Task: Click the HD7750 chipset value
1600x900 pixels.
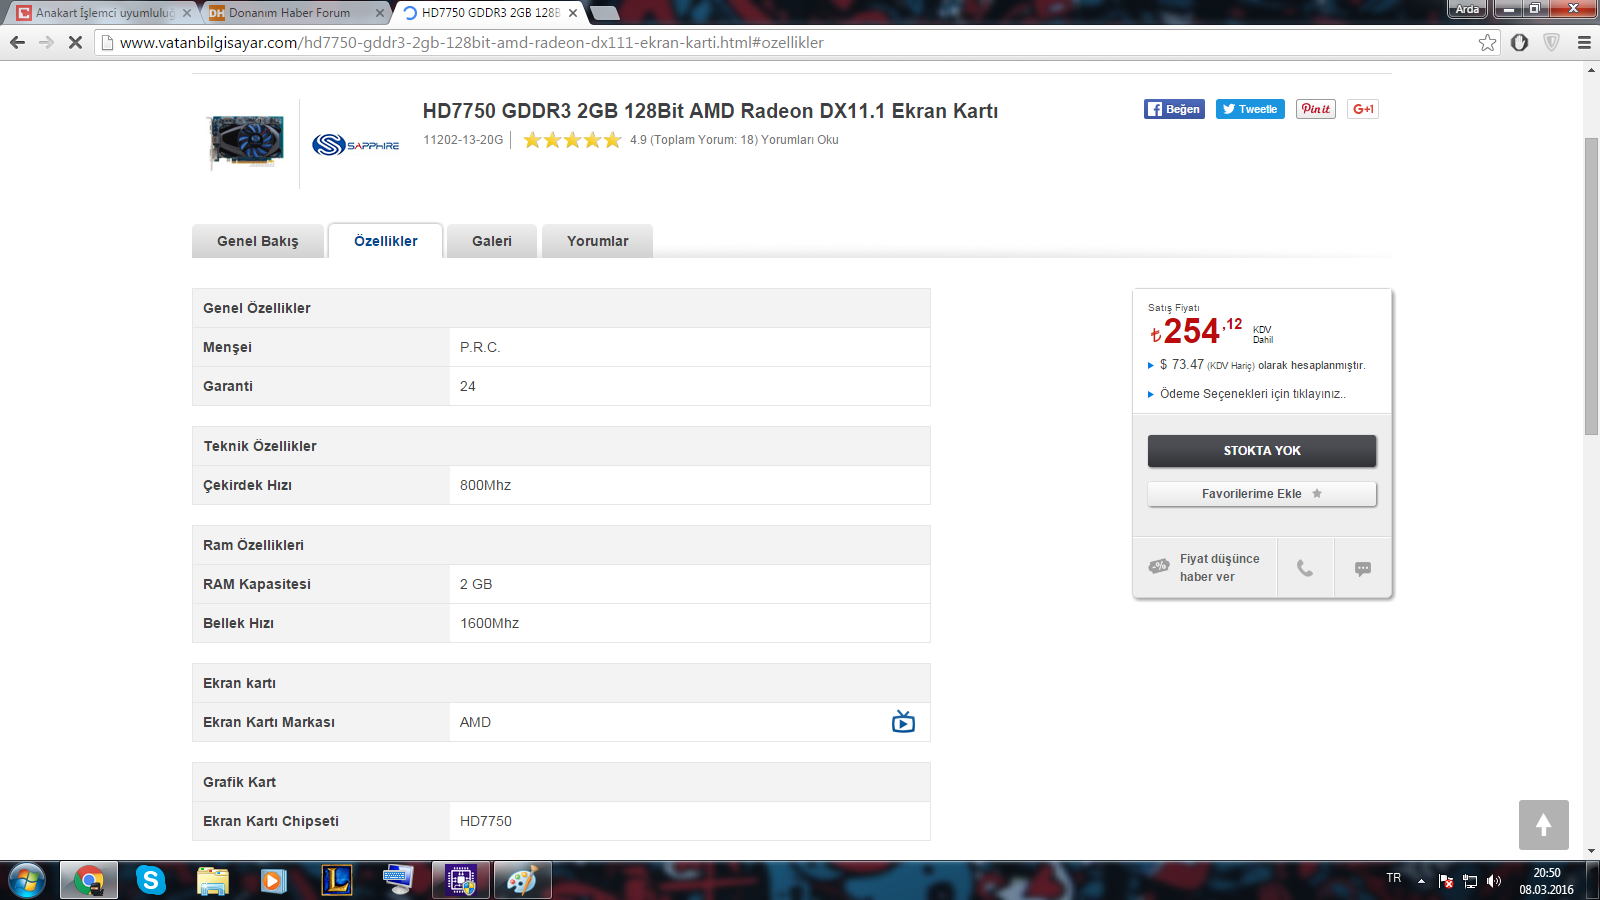Action: click(486, 821)
